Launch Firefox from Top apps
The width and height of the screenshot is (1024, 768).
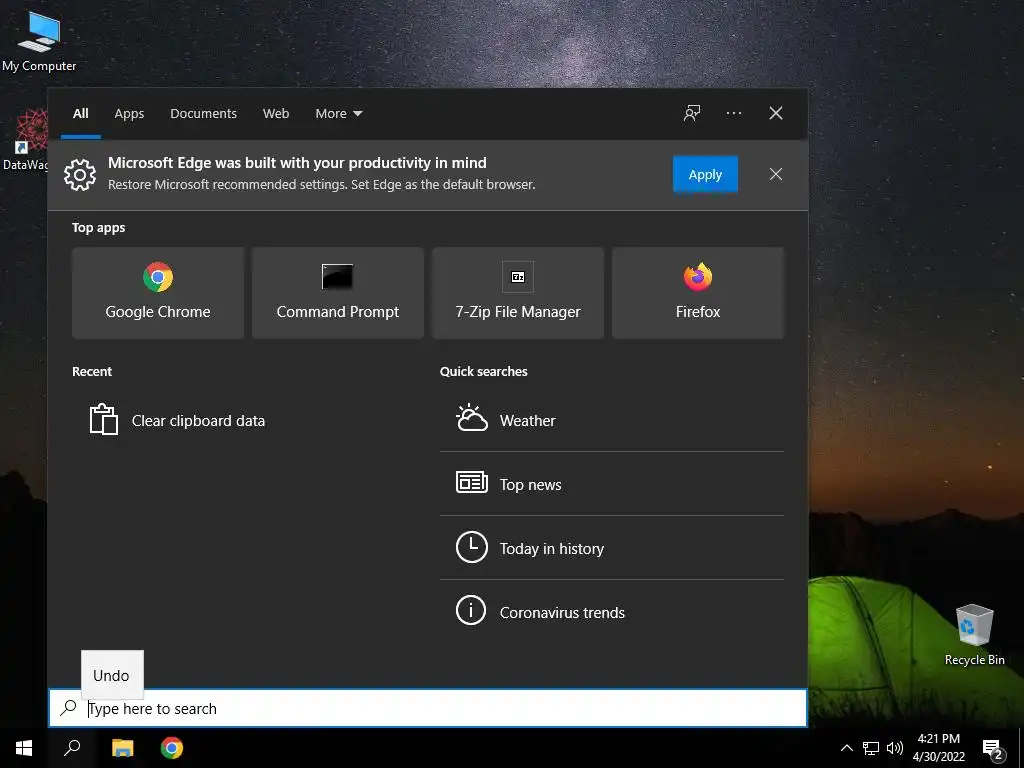[697, 293]
